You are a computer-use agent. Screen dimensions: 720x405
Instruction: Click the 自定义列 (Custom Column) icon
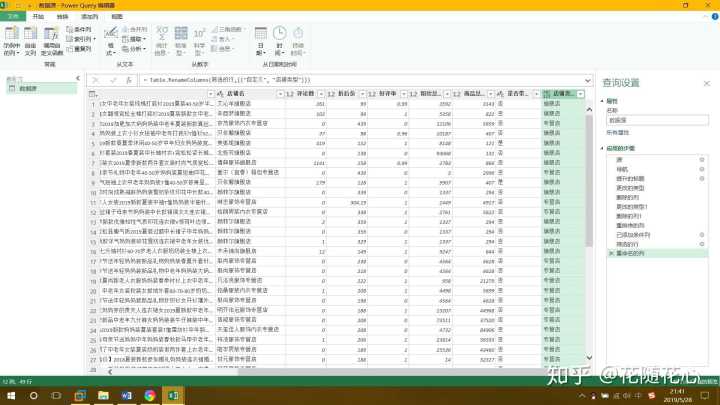(32, 32)
